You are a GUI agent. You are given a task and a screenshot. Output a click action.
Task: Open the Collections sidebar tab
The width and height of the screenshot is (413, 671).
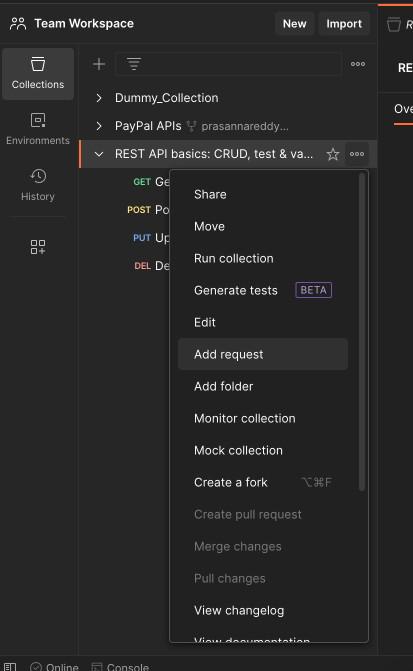click(x=38, y=74)
